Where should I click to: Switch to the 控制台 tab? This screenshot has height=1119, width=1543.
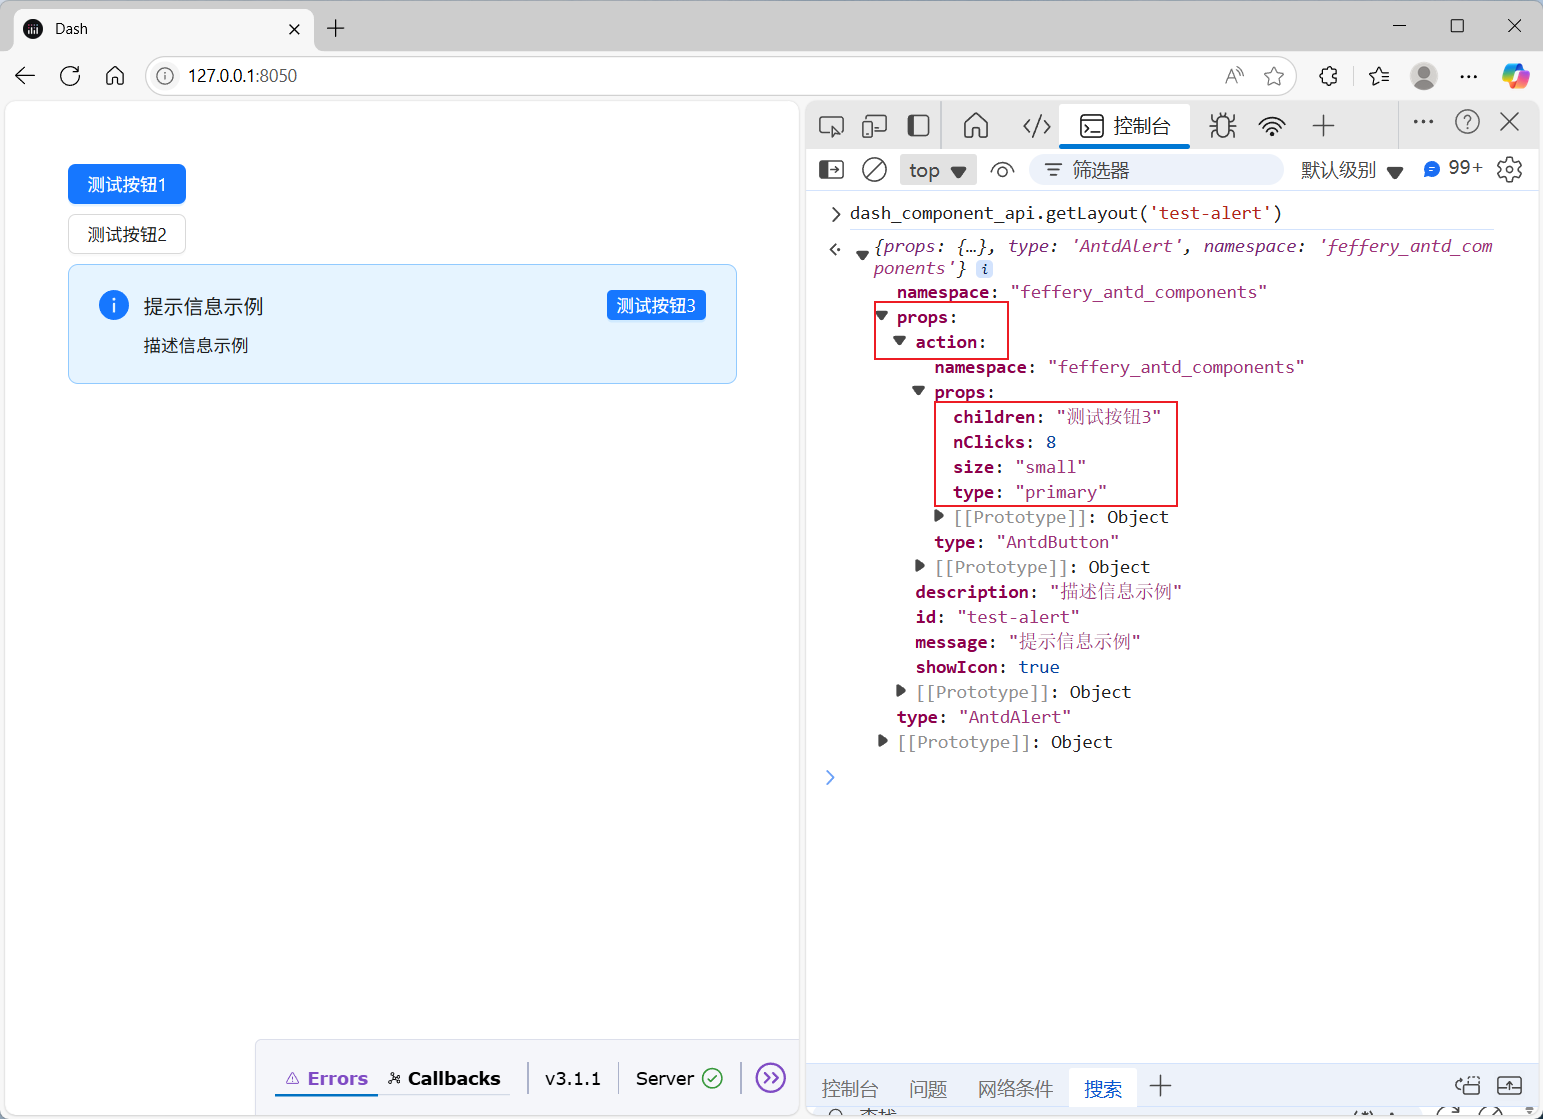click(x=1125, y=125)
